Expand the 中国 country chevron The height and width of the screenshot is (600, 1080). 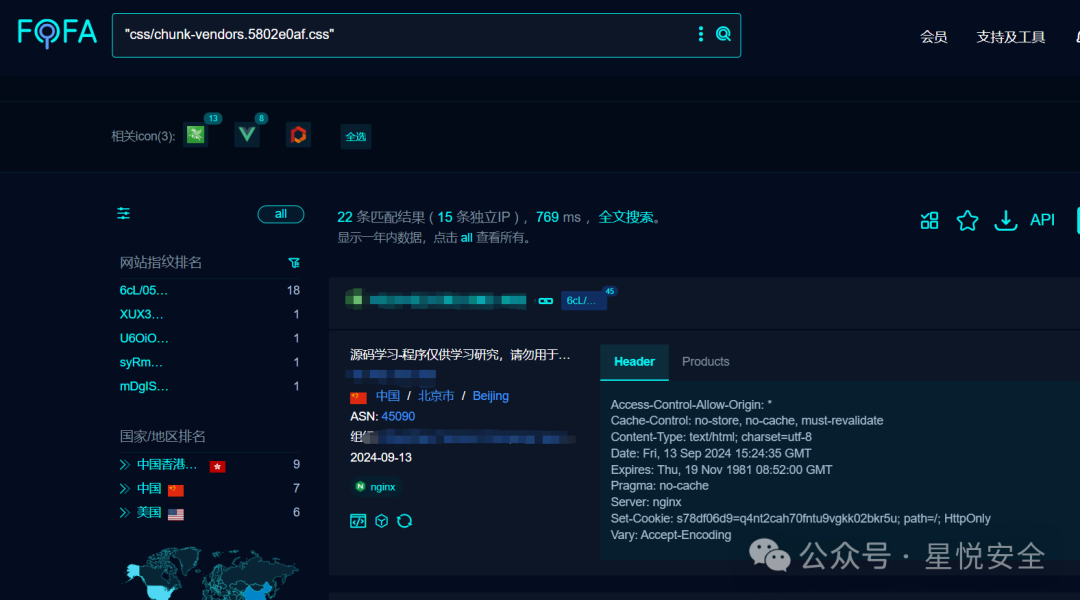point(125,489)
